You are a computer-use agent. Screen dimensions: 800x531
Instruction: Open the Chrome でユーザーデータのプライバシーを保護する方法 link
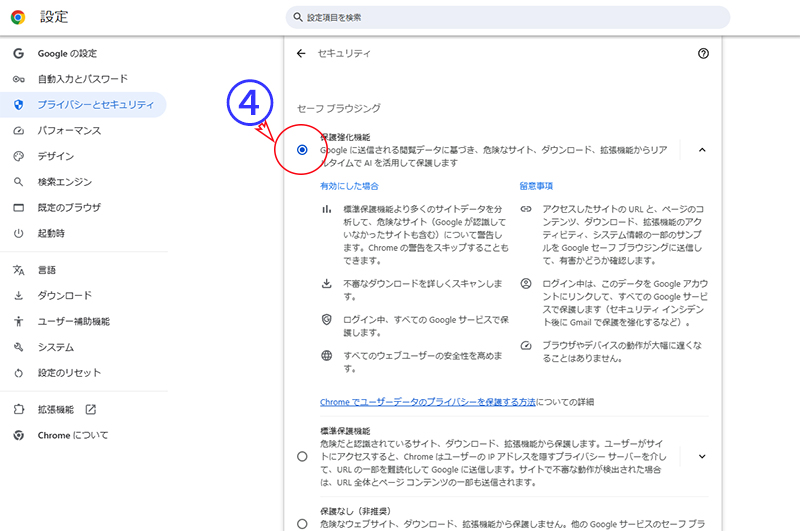(x=427, y=402)
